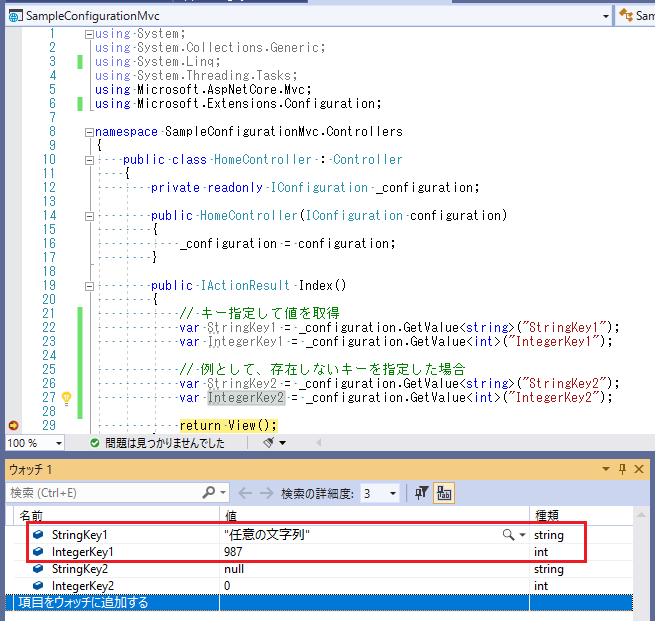Toggle the highlighted watch toolbar button next to the filter pin

444,493
